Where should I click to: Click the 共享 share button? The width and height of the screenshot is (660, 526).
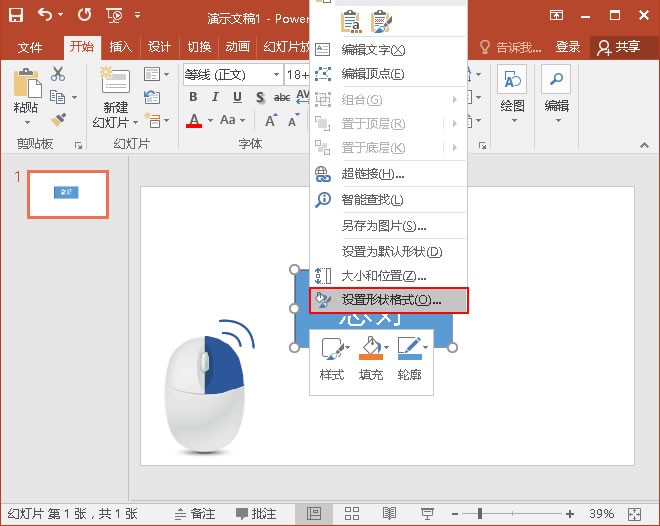pos(620,47)
